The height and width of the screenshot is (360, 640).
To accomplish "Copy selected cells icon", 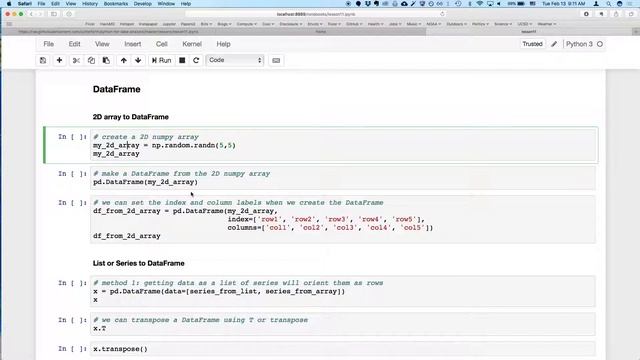I will coord(91,60).
